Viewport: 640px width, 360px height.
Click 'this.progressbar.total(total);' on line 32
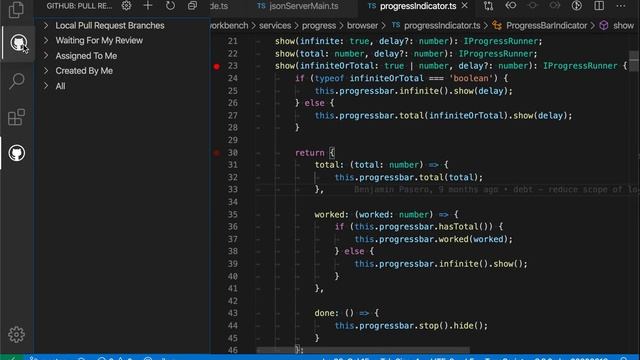click(x=409, y=177)
